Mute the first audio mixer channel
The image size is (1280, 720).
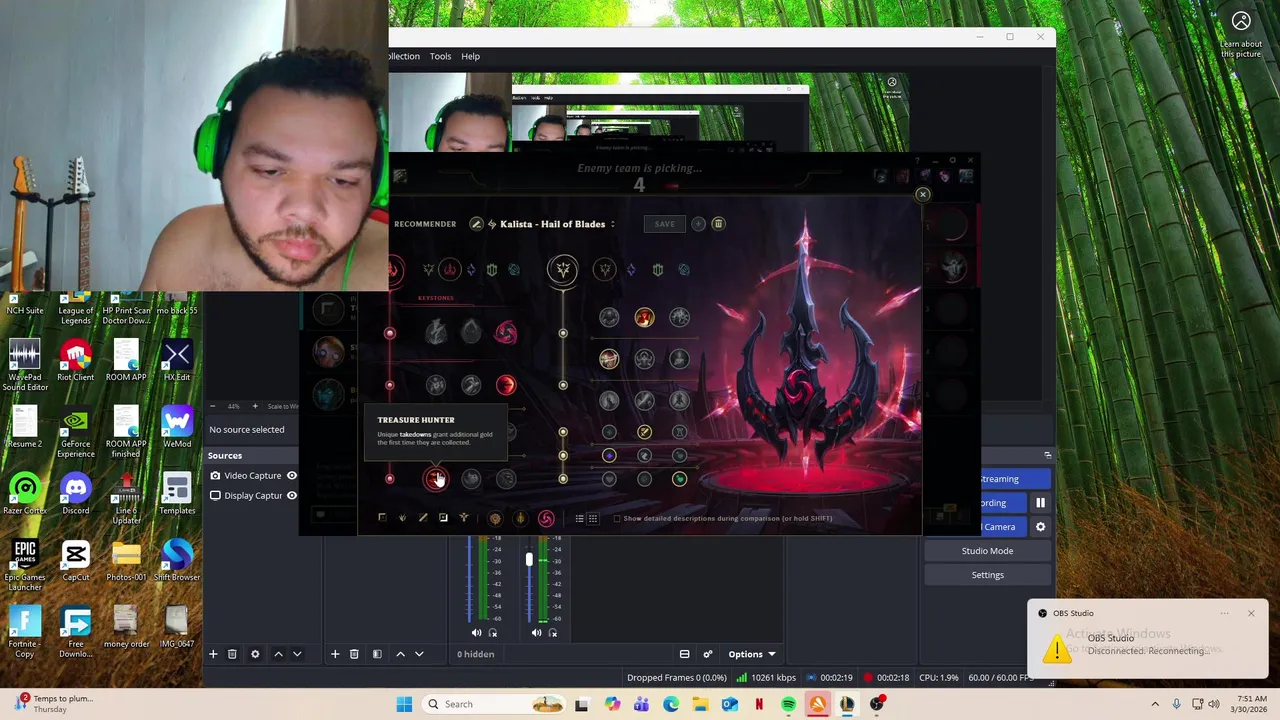click(x=476, y=632)
